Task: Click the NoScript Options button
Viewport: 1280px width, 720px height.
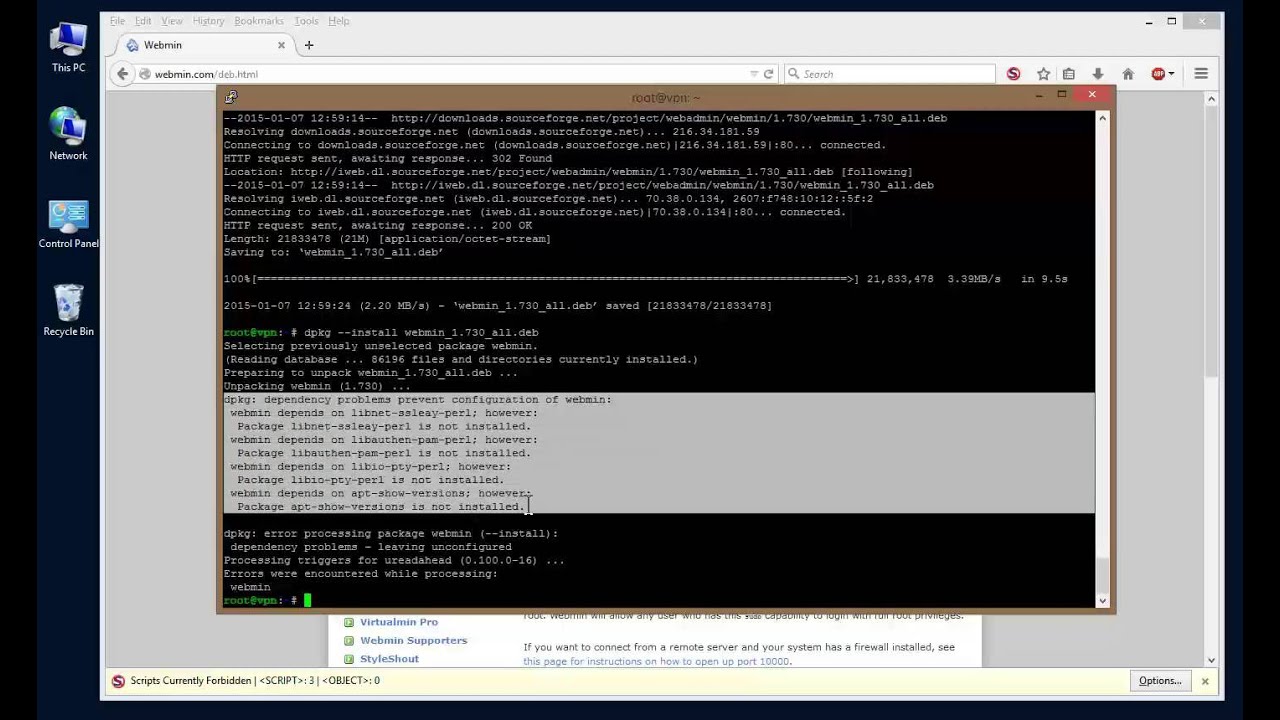Action: tap(1160, 681)
